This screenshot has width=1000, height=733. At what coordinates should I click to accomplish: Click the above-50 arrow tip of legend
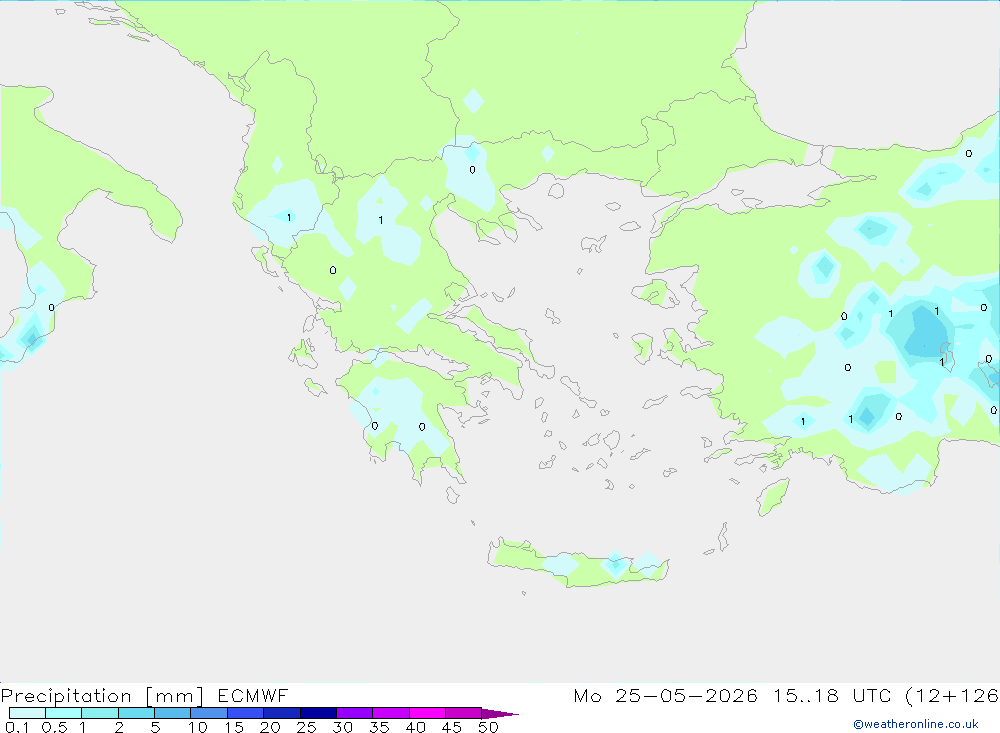pos(500,713)
